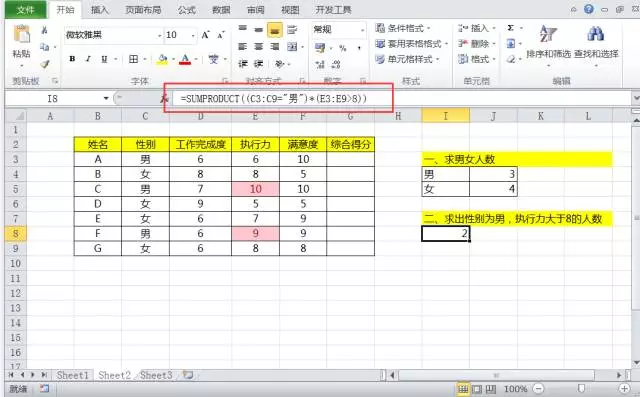Click the percent style icon
The height and width of the screenshot is (397, 640).
click(342, 48)
